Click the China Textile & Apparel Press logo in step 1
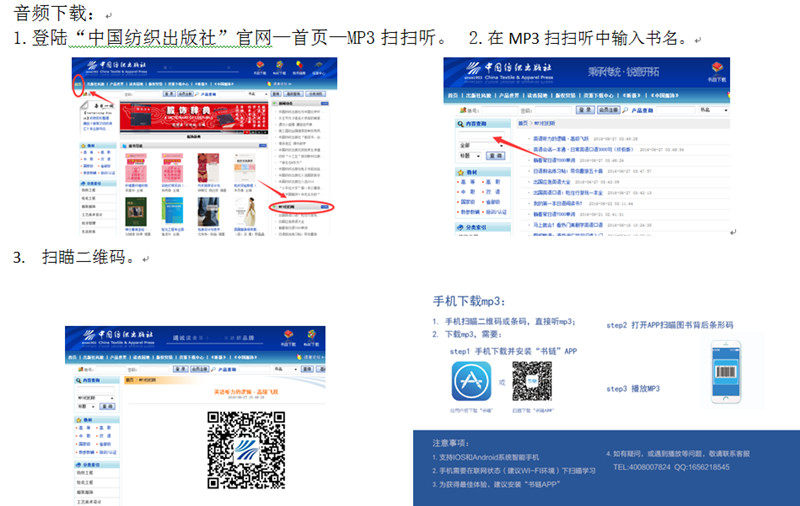800x506 pixels. (116, 67)
